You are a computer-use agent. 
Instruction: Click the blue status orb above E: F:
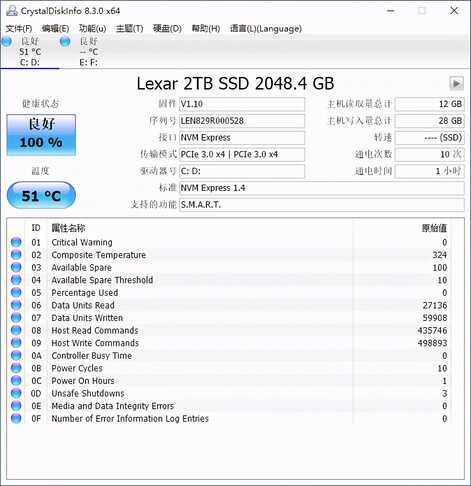(65, 42)
